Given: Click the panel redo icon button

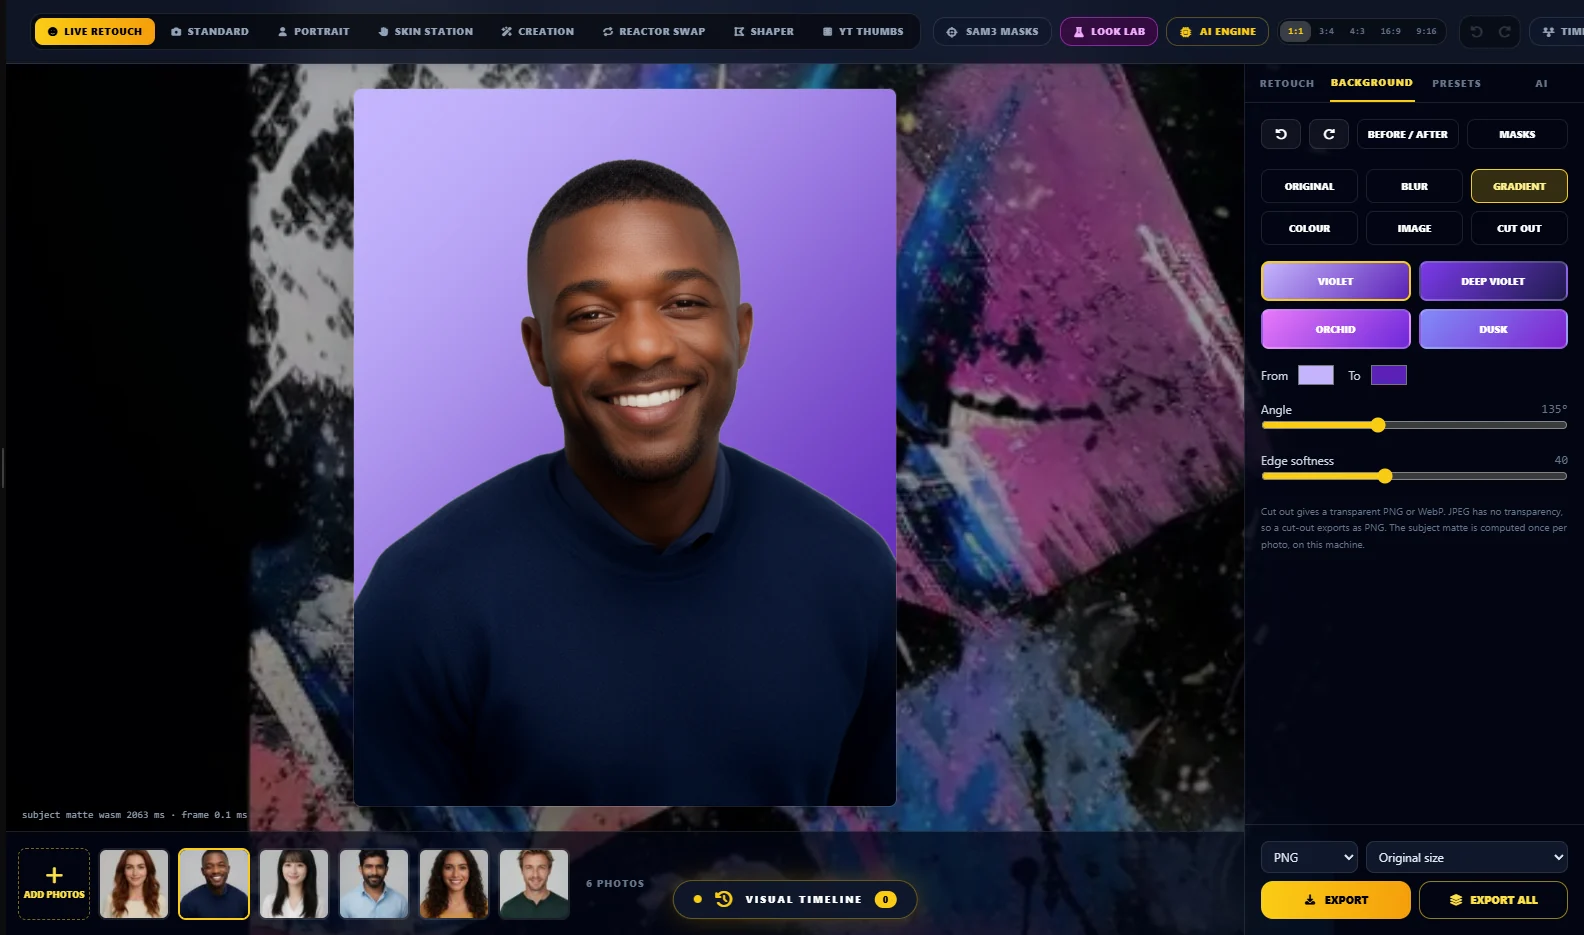Looking at the screenshot, I should (x=1329, y=134).
